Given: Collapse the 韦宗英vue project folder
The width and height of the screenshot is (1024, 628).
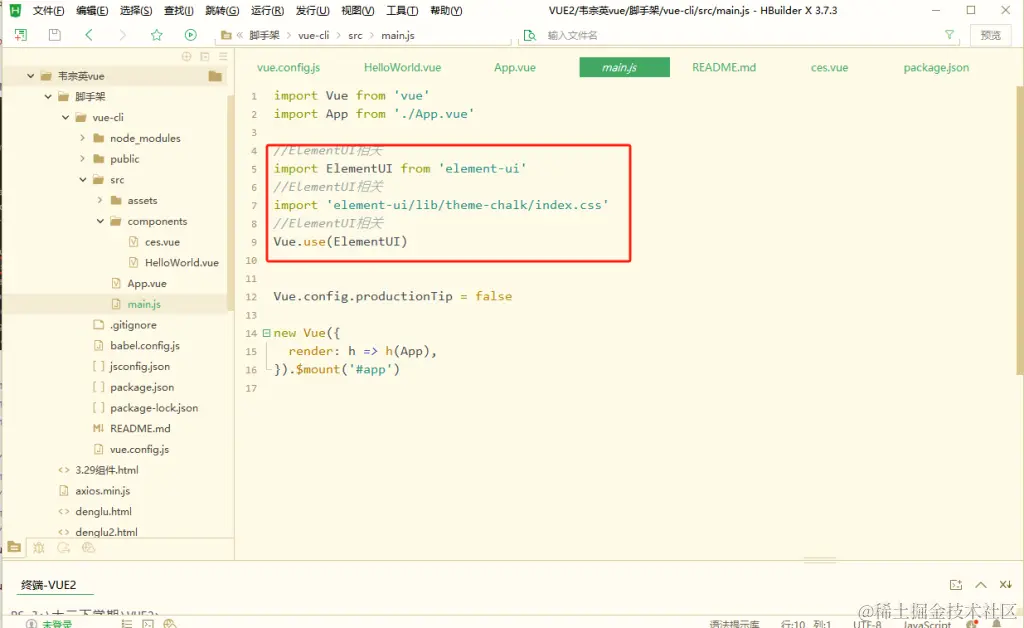Looking at the screenshot, I should pyautogui.click(x=31, y=76).
